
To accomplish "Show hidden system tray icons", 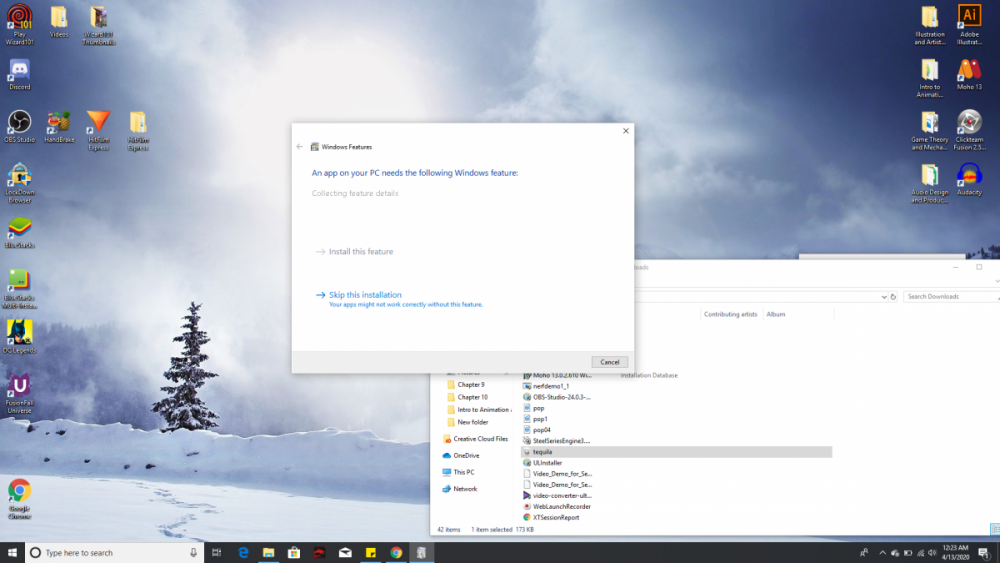I will [x=863, y=552].
